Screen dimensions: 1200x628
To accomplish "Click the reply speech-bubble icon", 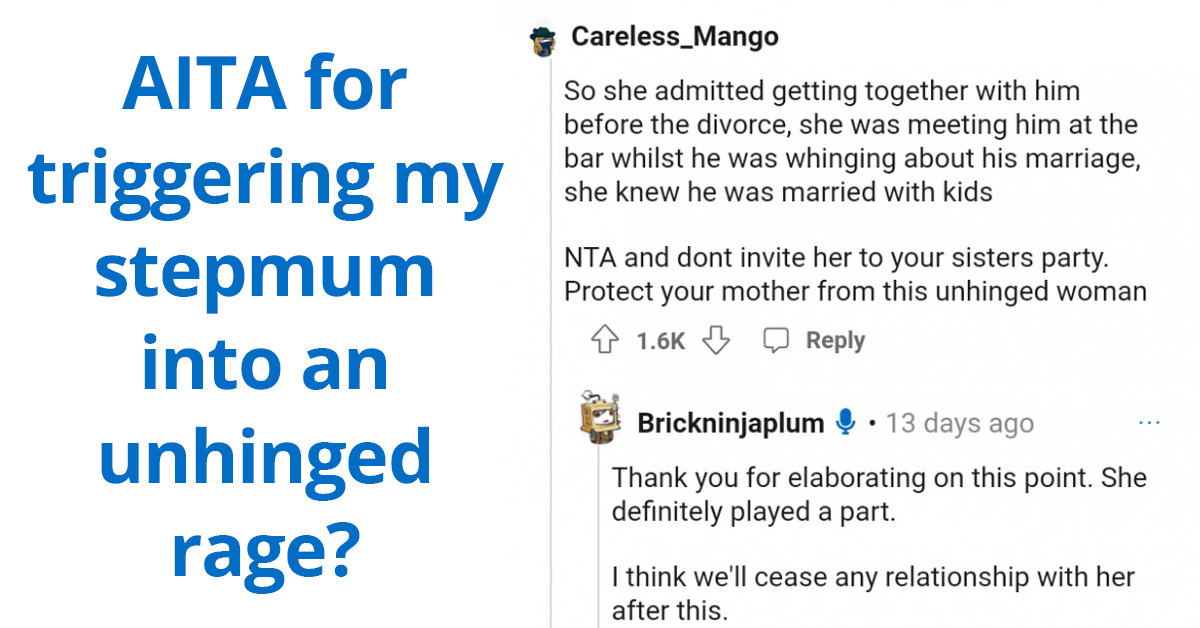I will click(778, 339).
